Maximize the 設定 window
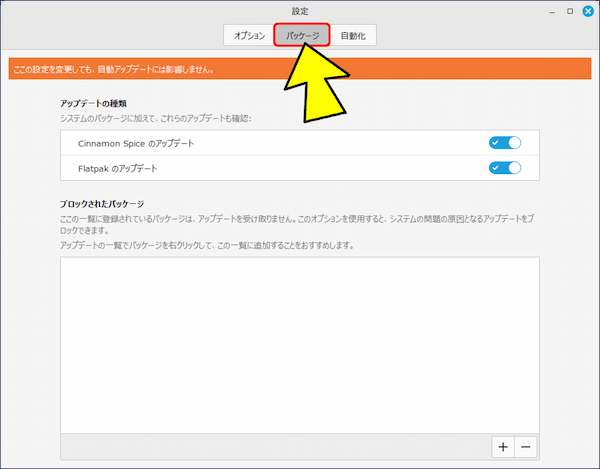Image resolution: width=600 pixels, height=469 pixels. tap(569, 11)
